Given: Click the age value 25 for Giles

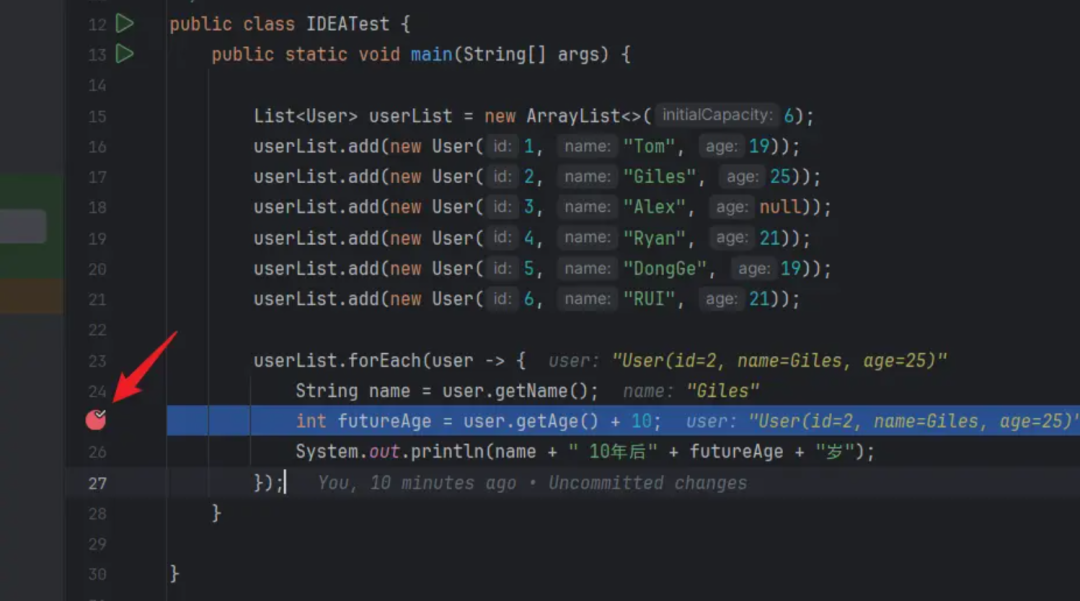Looking at the screenshot, I should [780, 177].
